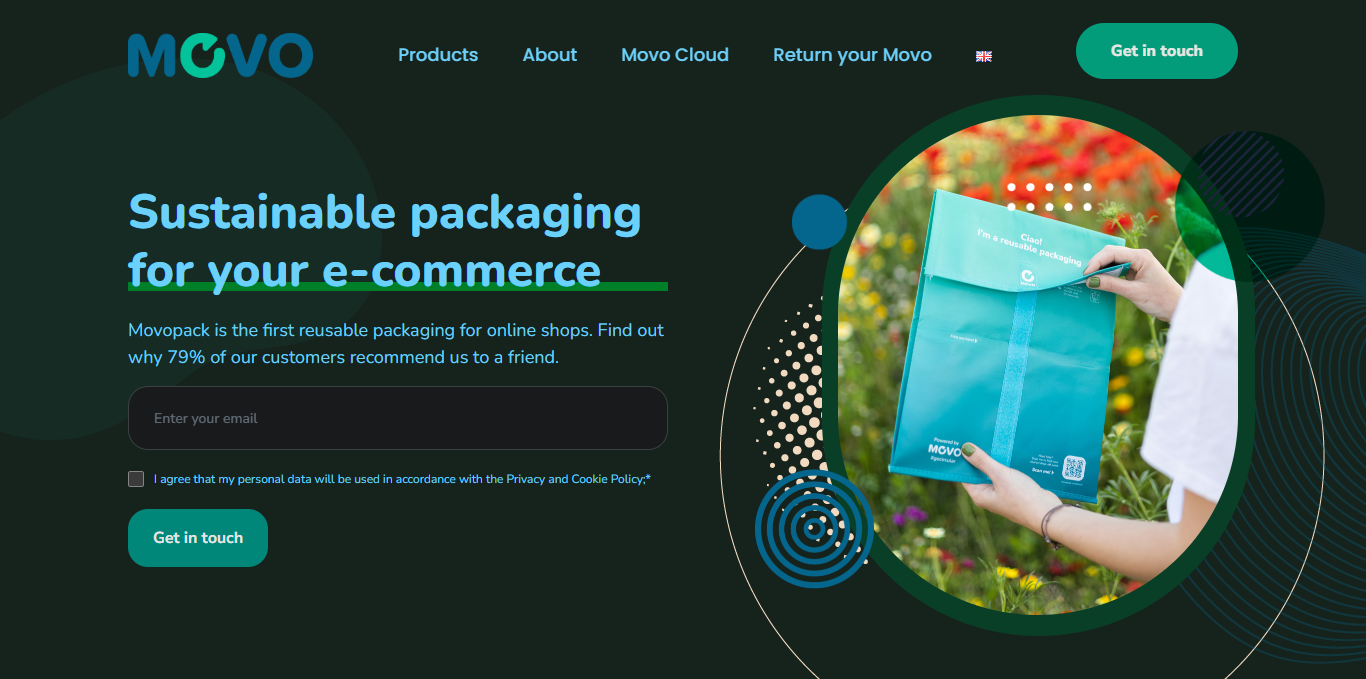Tick the personal data agreement checkbox

tap(136, 479)
